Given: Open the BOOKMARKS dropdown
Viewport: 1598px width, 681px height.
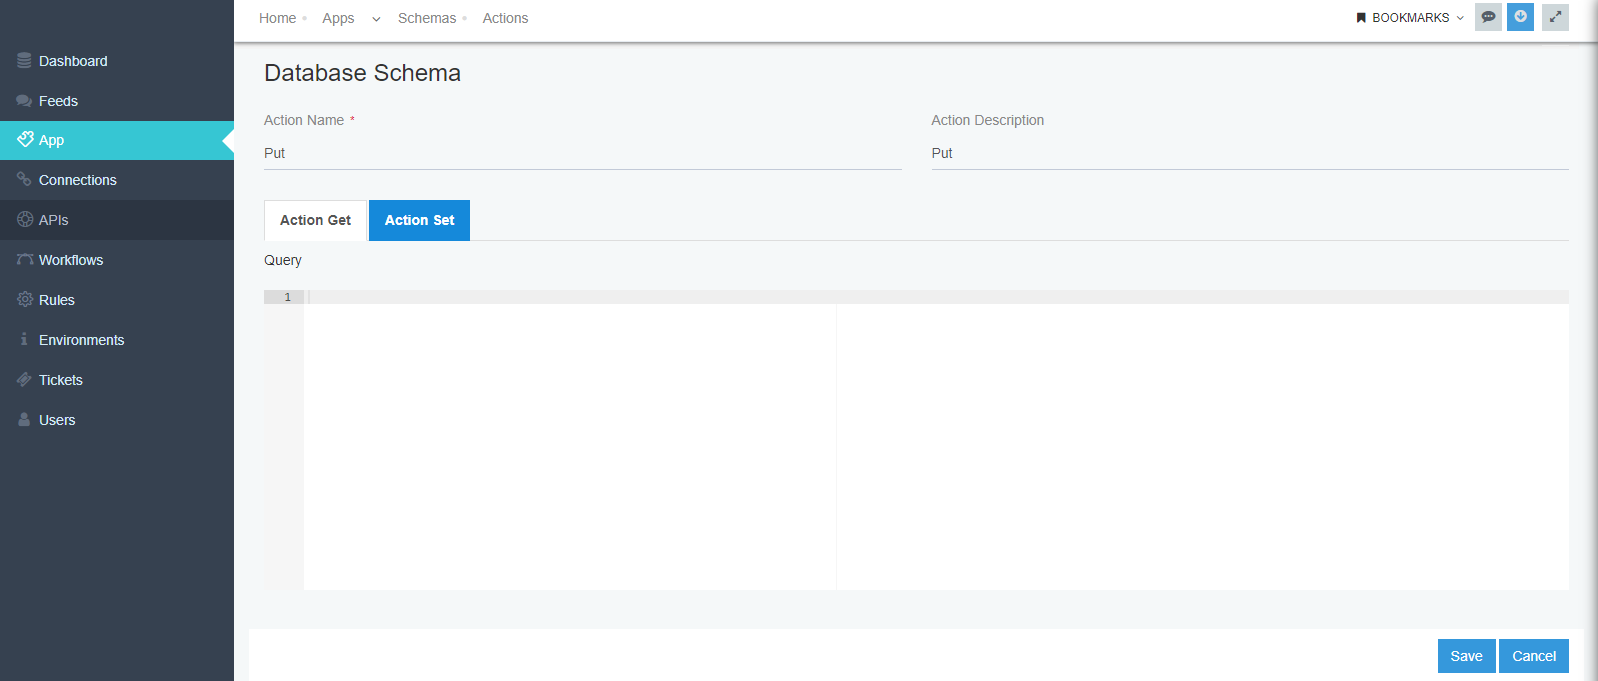Looking at the screenshot, I should click(1410, 18).
